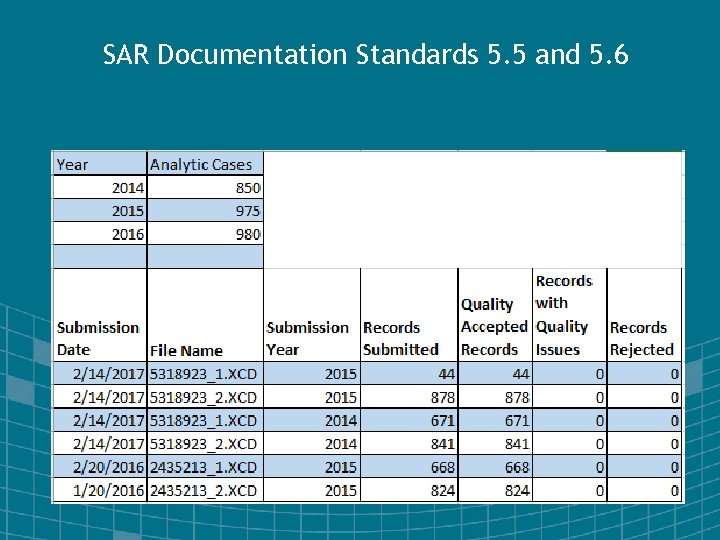Click file name 5318923_2.XCD in the 878-records row
This screenshot has width=720, height=540.
[x=205, y=397]
